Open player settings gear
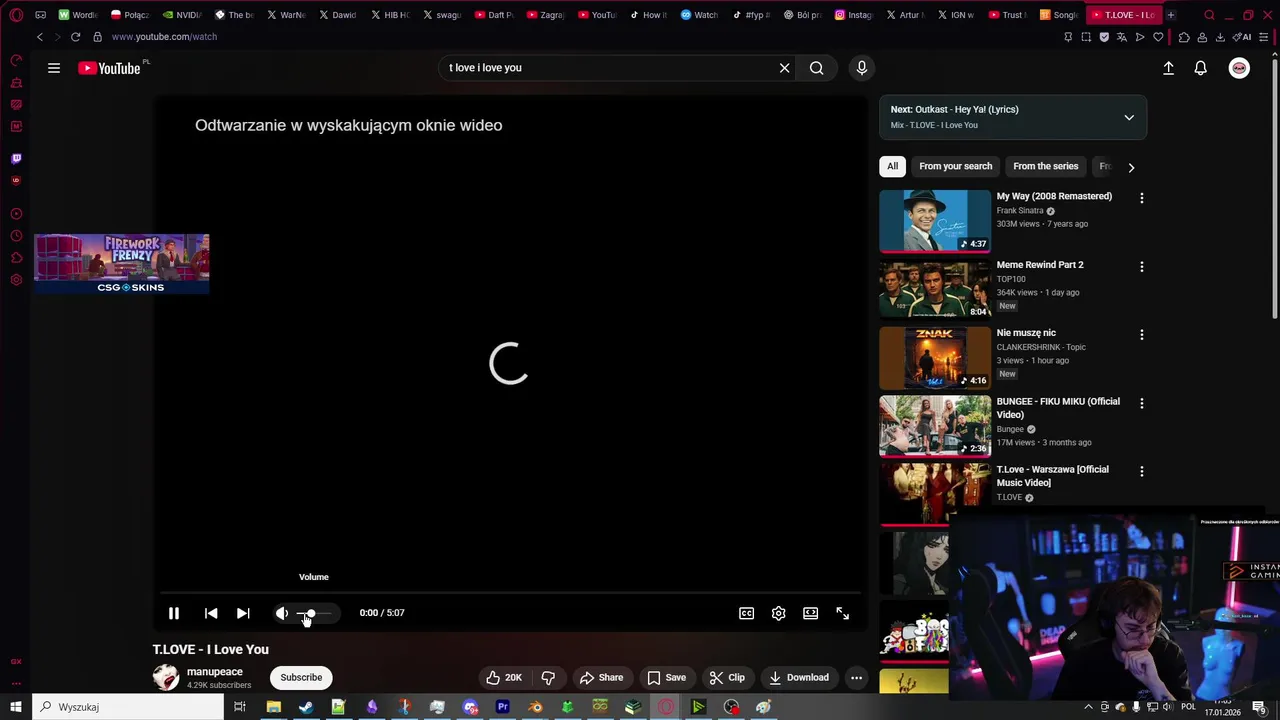The image size is (1280, 720). (778, 613)
